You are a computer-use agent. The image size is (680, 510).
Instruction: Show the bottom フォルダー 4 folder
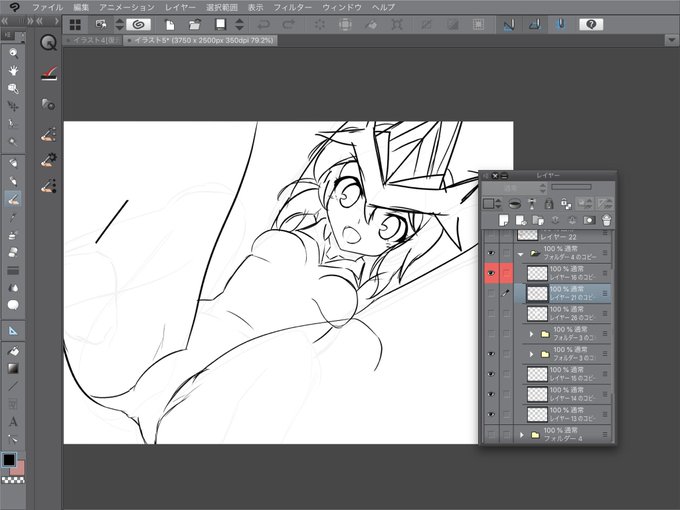(x=491, y=434)
